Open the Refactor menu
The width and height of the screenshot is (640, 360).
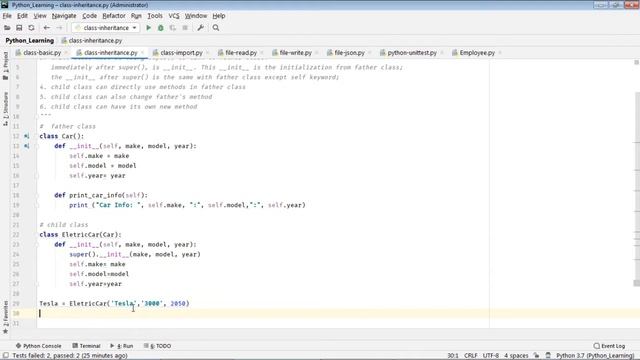114,16
